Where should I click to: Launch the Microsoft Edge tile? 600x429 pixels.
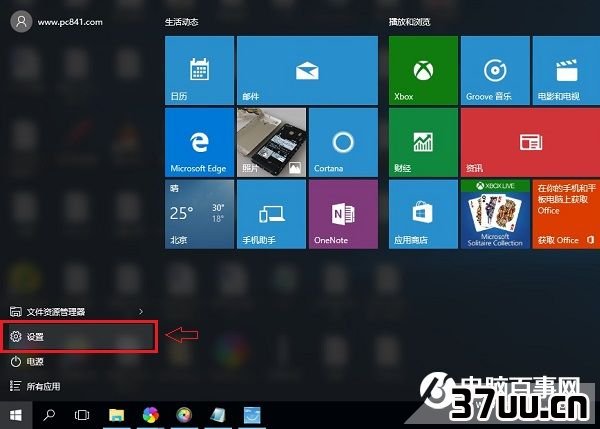coord(199,142)
